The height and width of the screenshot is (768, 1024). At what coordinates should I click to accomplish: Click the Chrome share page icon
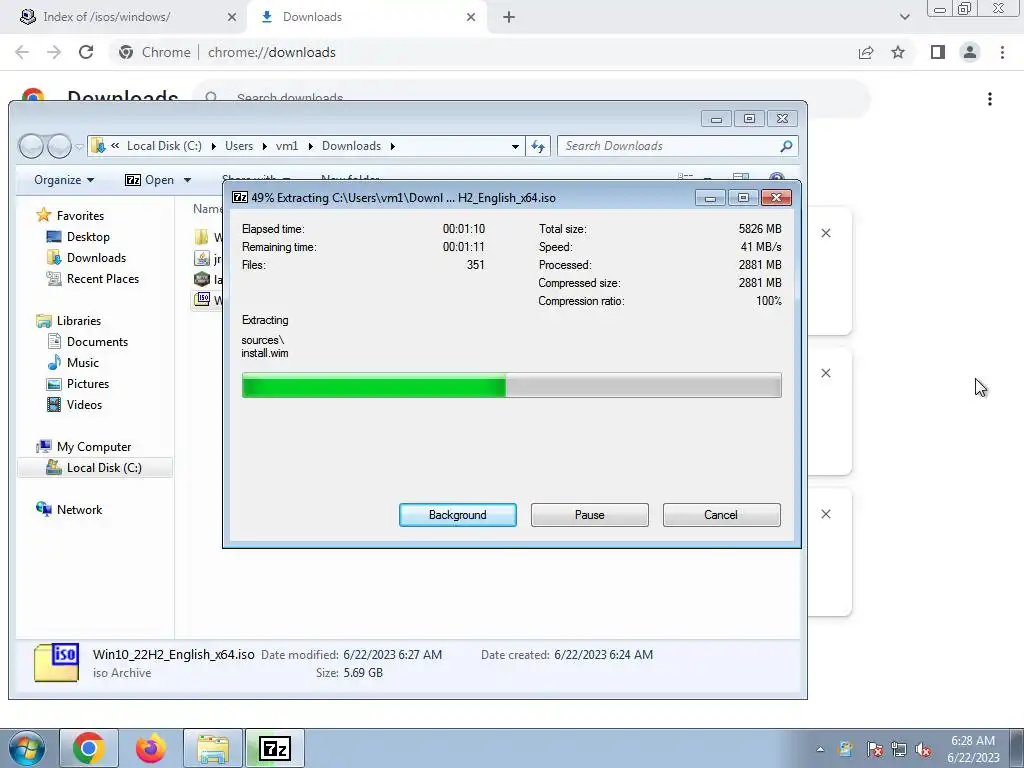click(866, 52)
